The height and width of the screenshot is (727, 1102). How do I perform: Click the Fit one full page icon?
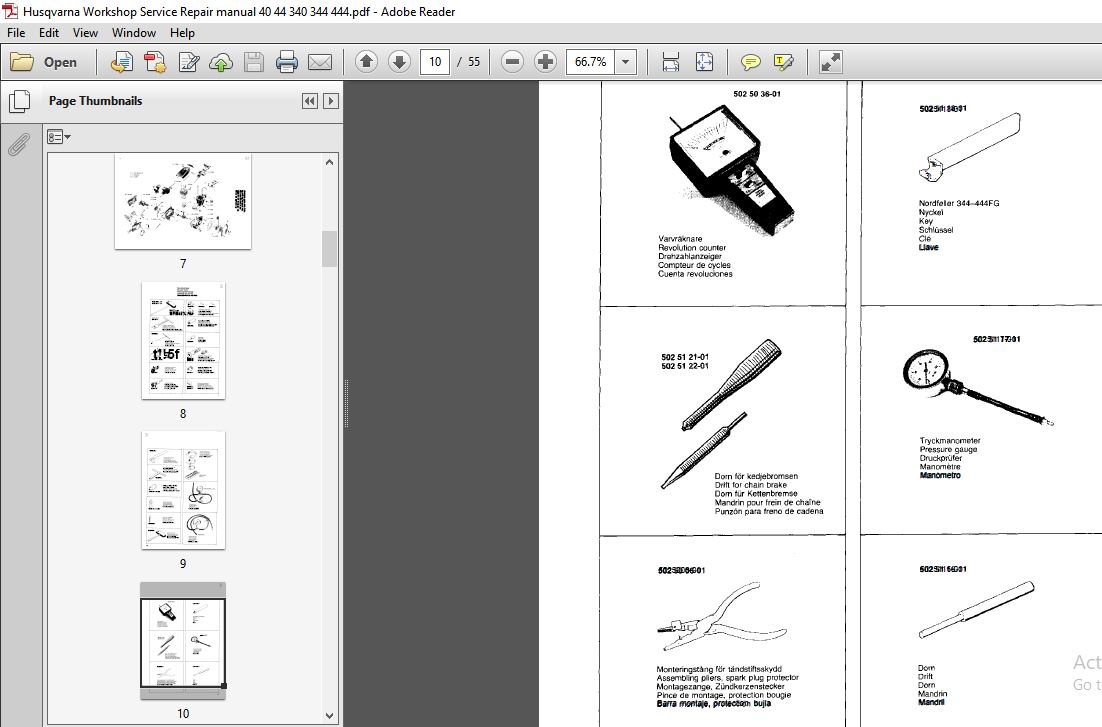click(x=704, y=62)
